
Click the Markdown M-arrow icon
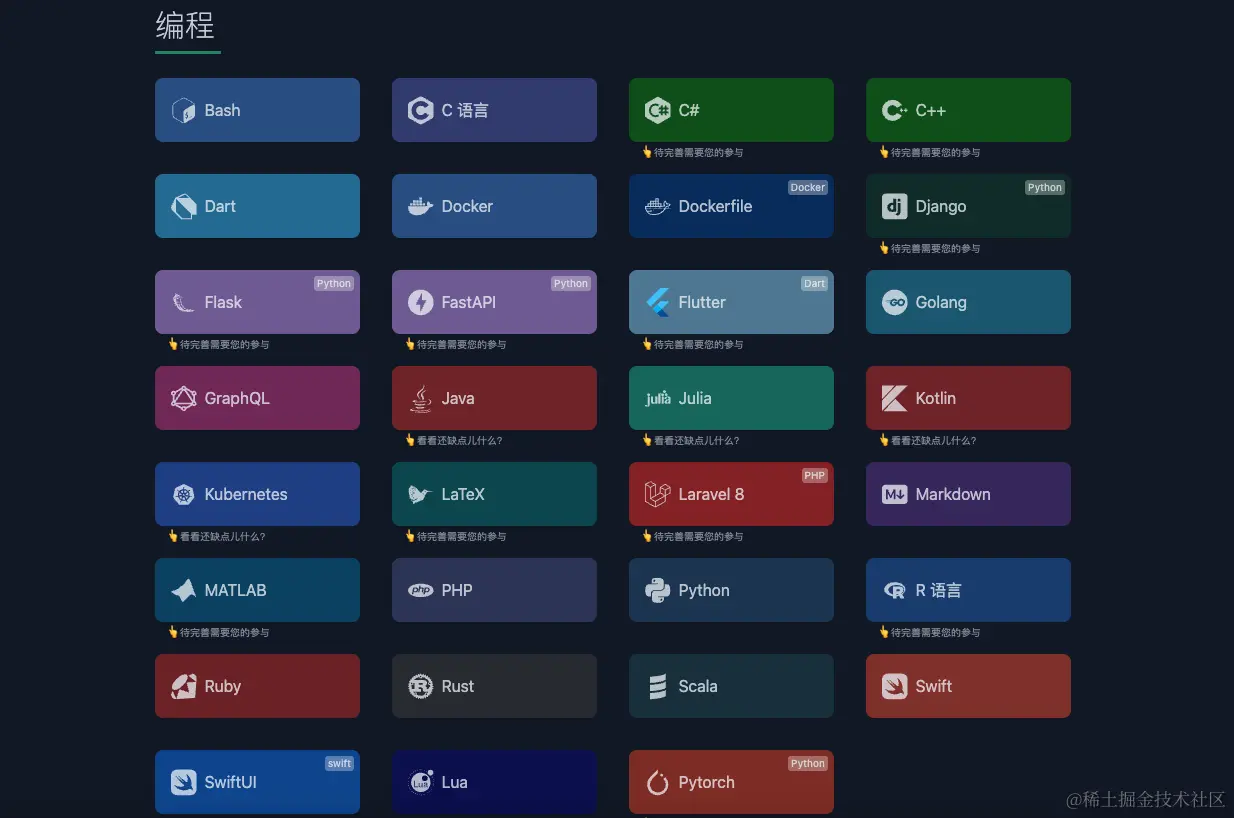[x=894, y=494]
